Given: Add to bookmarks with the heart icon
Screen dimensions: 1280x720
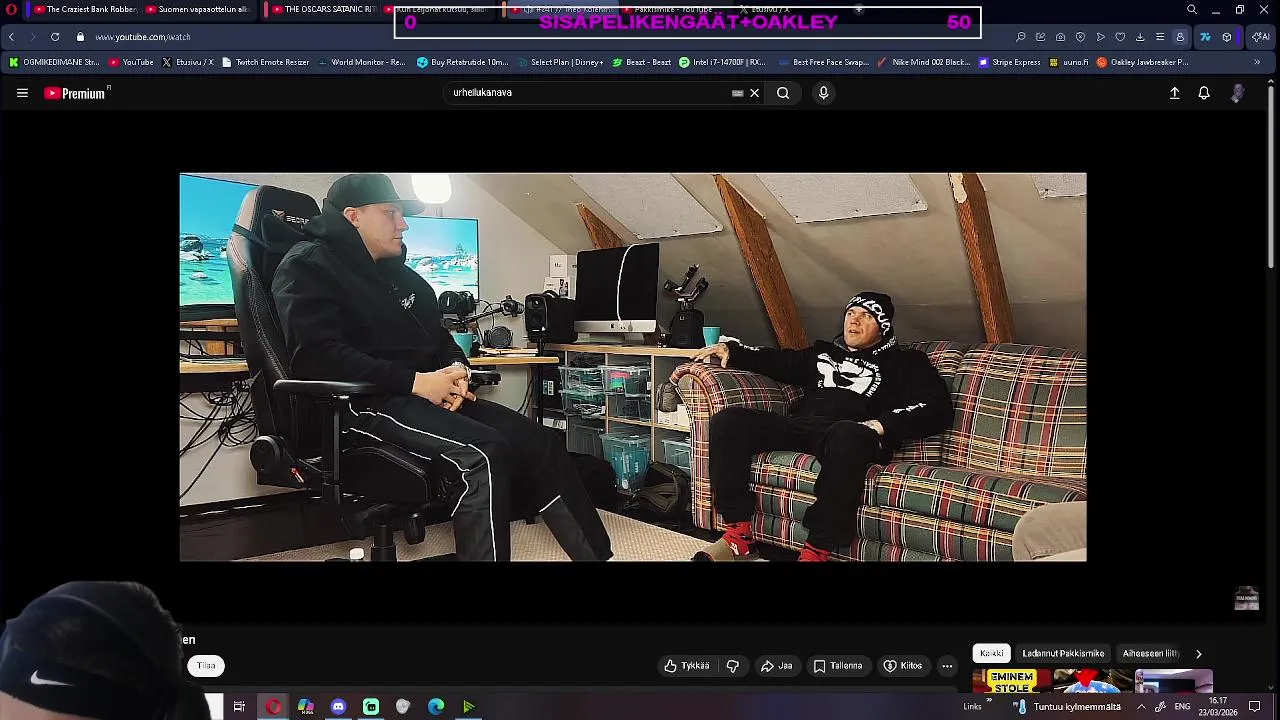Looking at the screenshot, I should [x=1120, y=37].
